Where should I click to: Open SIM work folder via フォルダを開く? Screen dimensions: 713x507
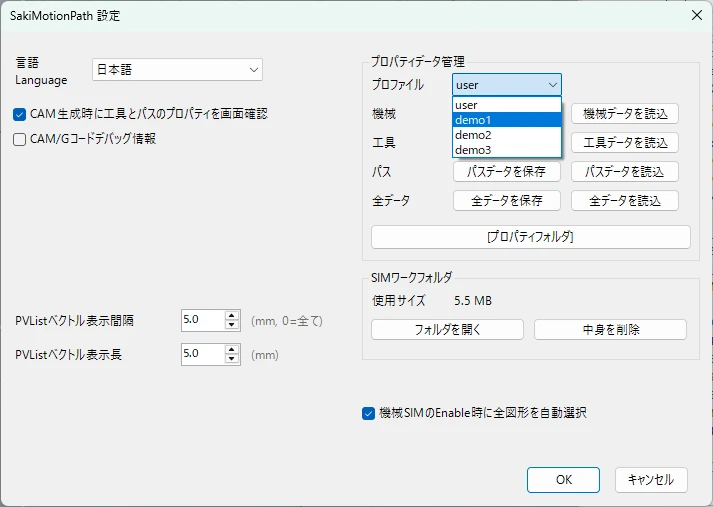pyautogui.click(x=447, y=330)
